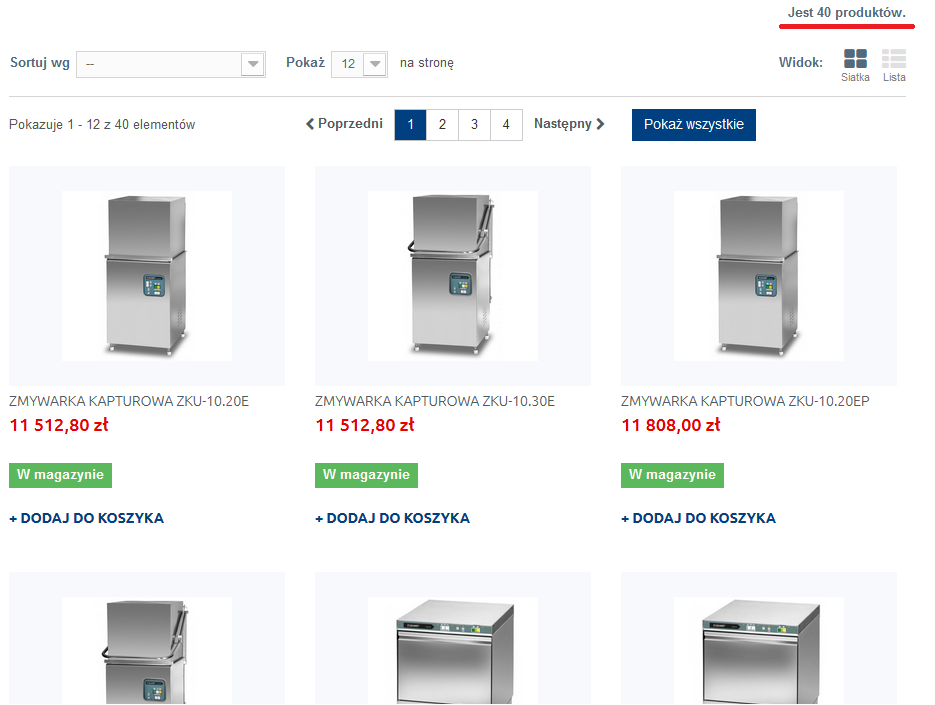Open ZKU-10.30E dishwasher product image
This screenshot has width=935, height=705.
(x=453, y=276)
